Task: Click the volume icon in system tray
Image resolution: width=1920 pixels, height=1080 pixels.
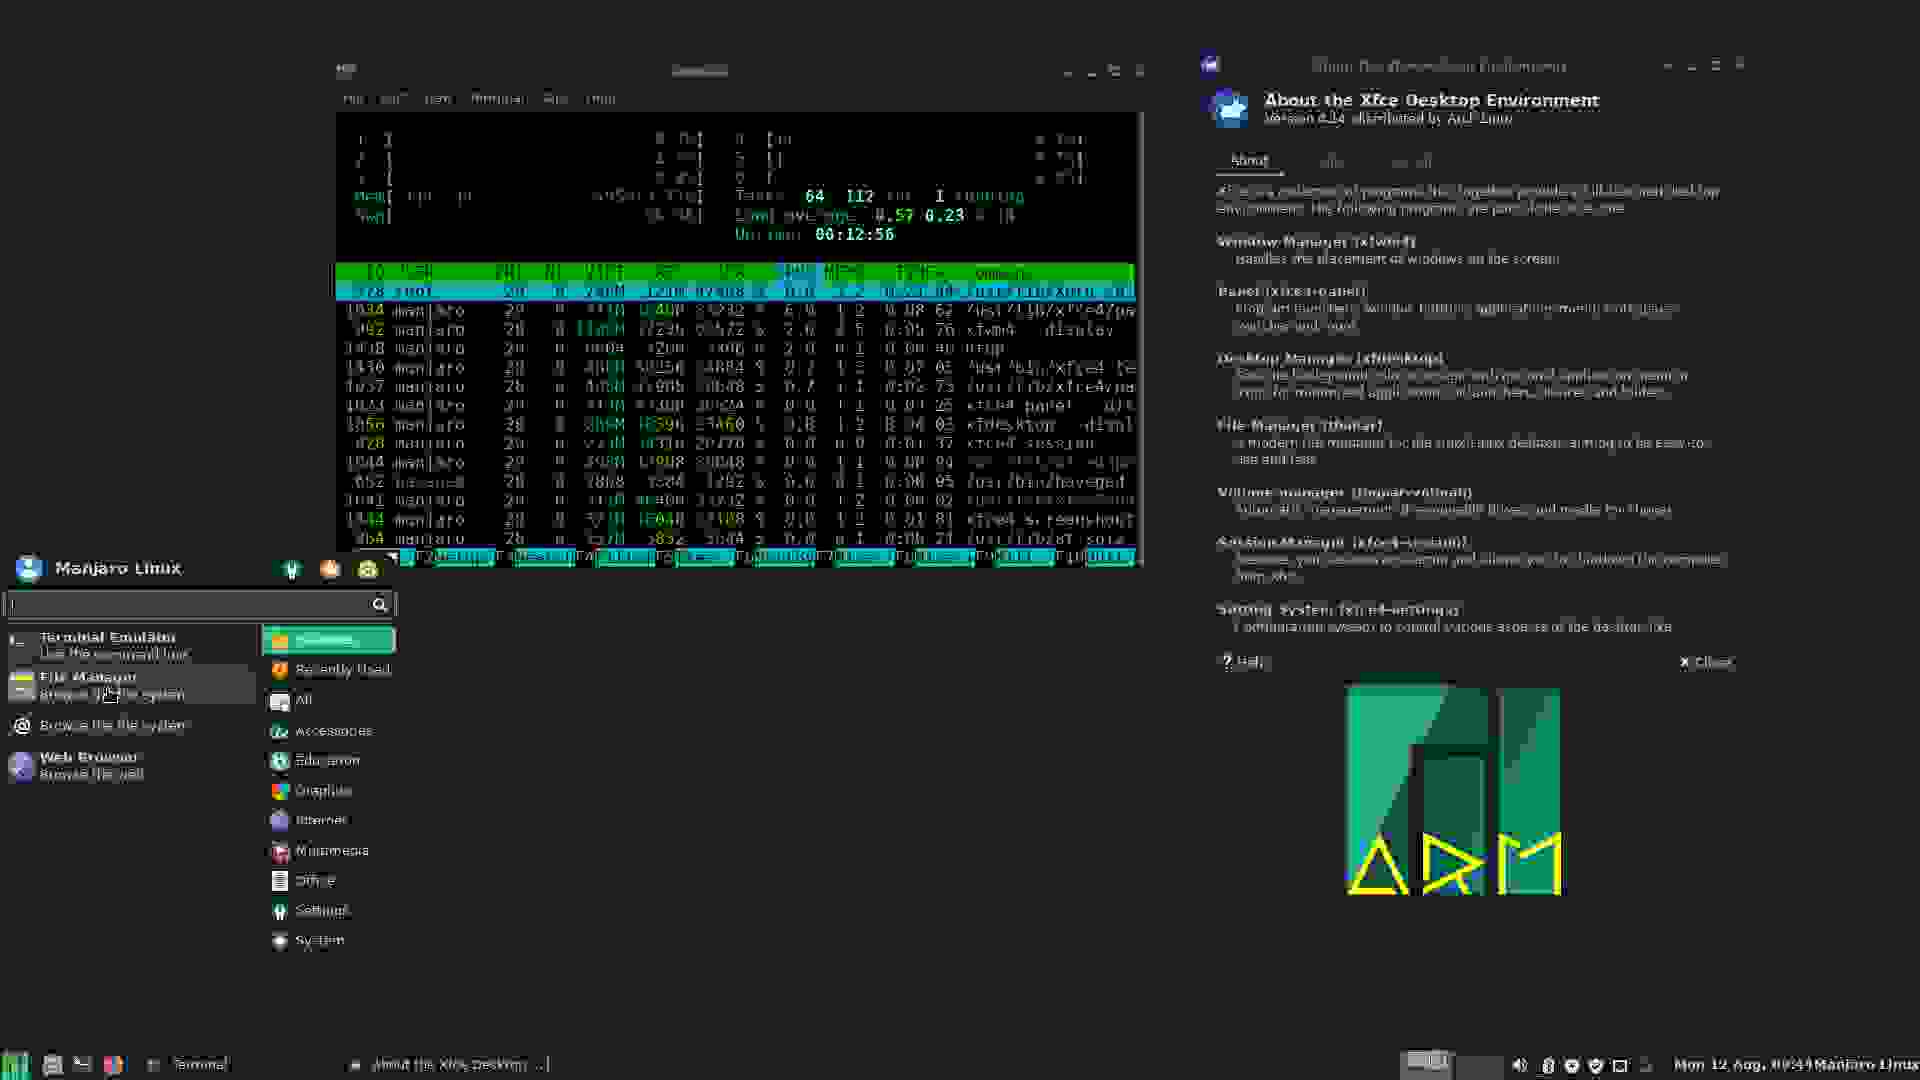Action: pyautogui.click(x=1520, y=1065)
